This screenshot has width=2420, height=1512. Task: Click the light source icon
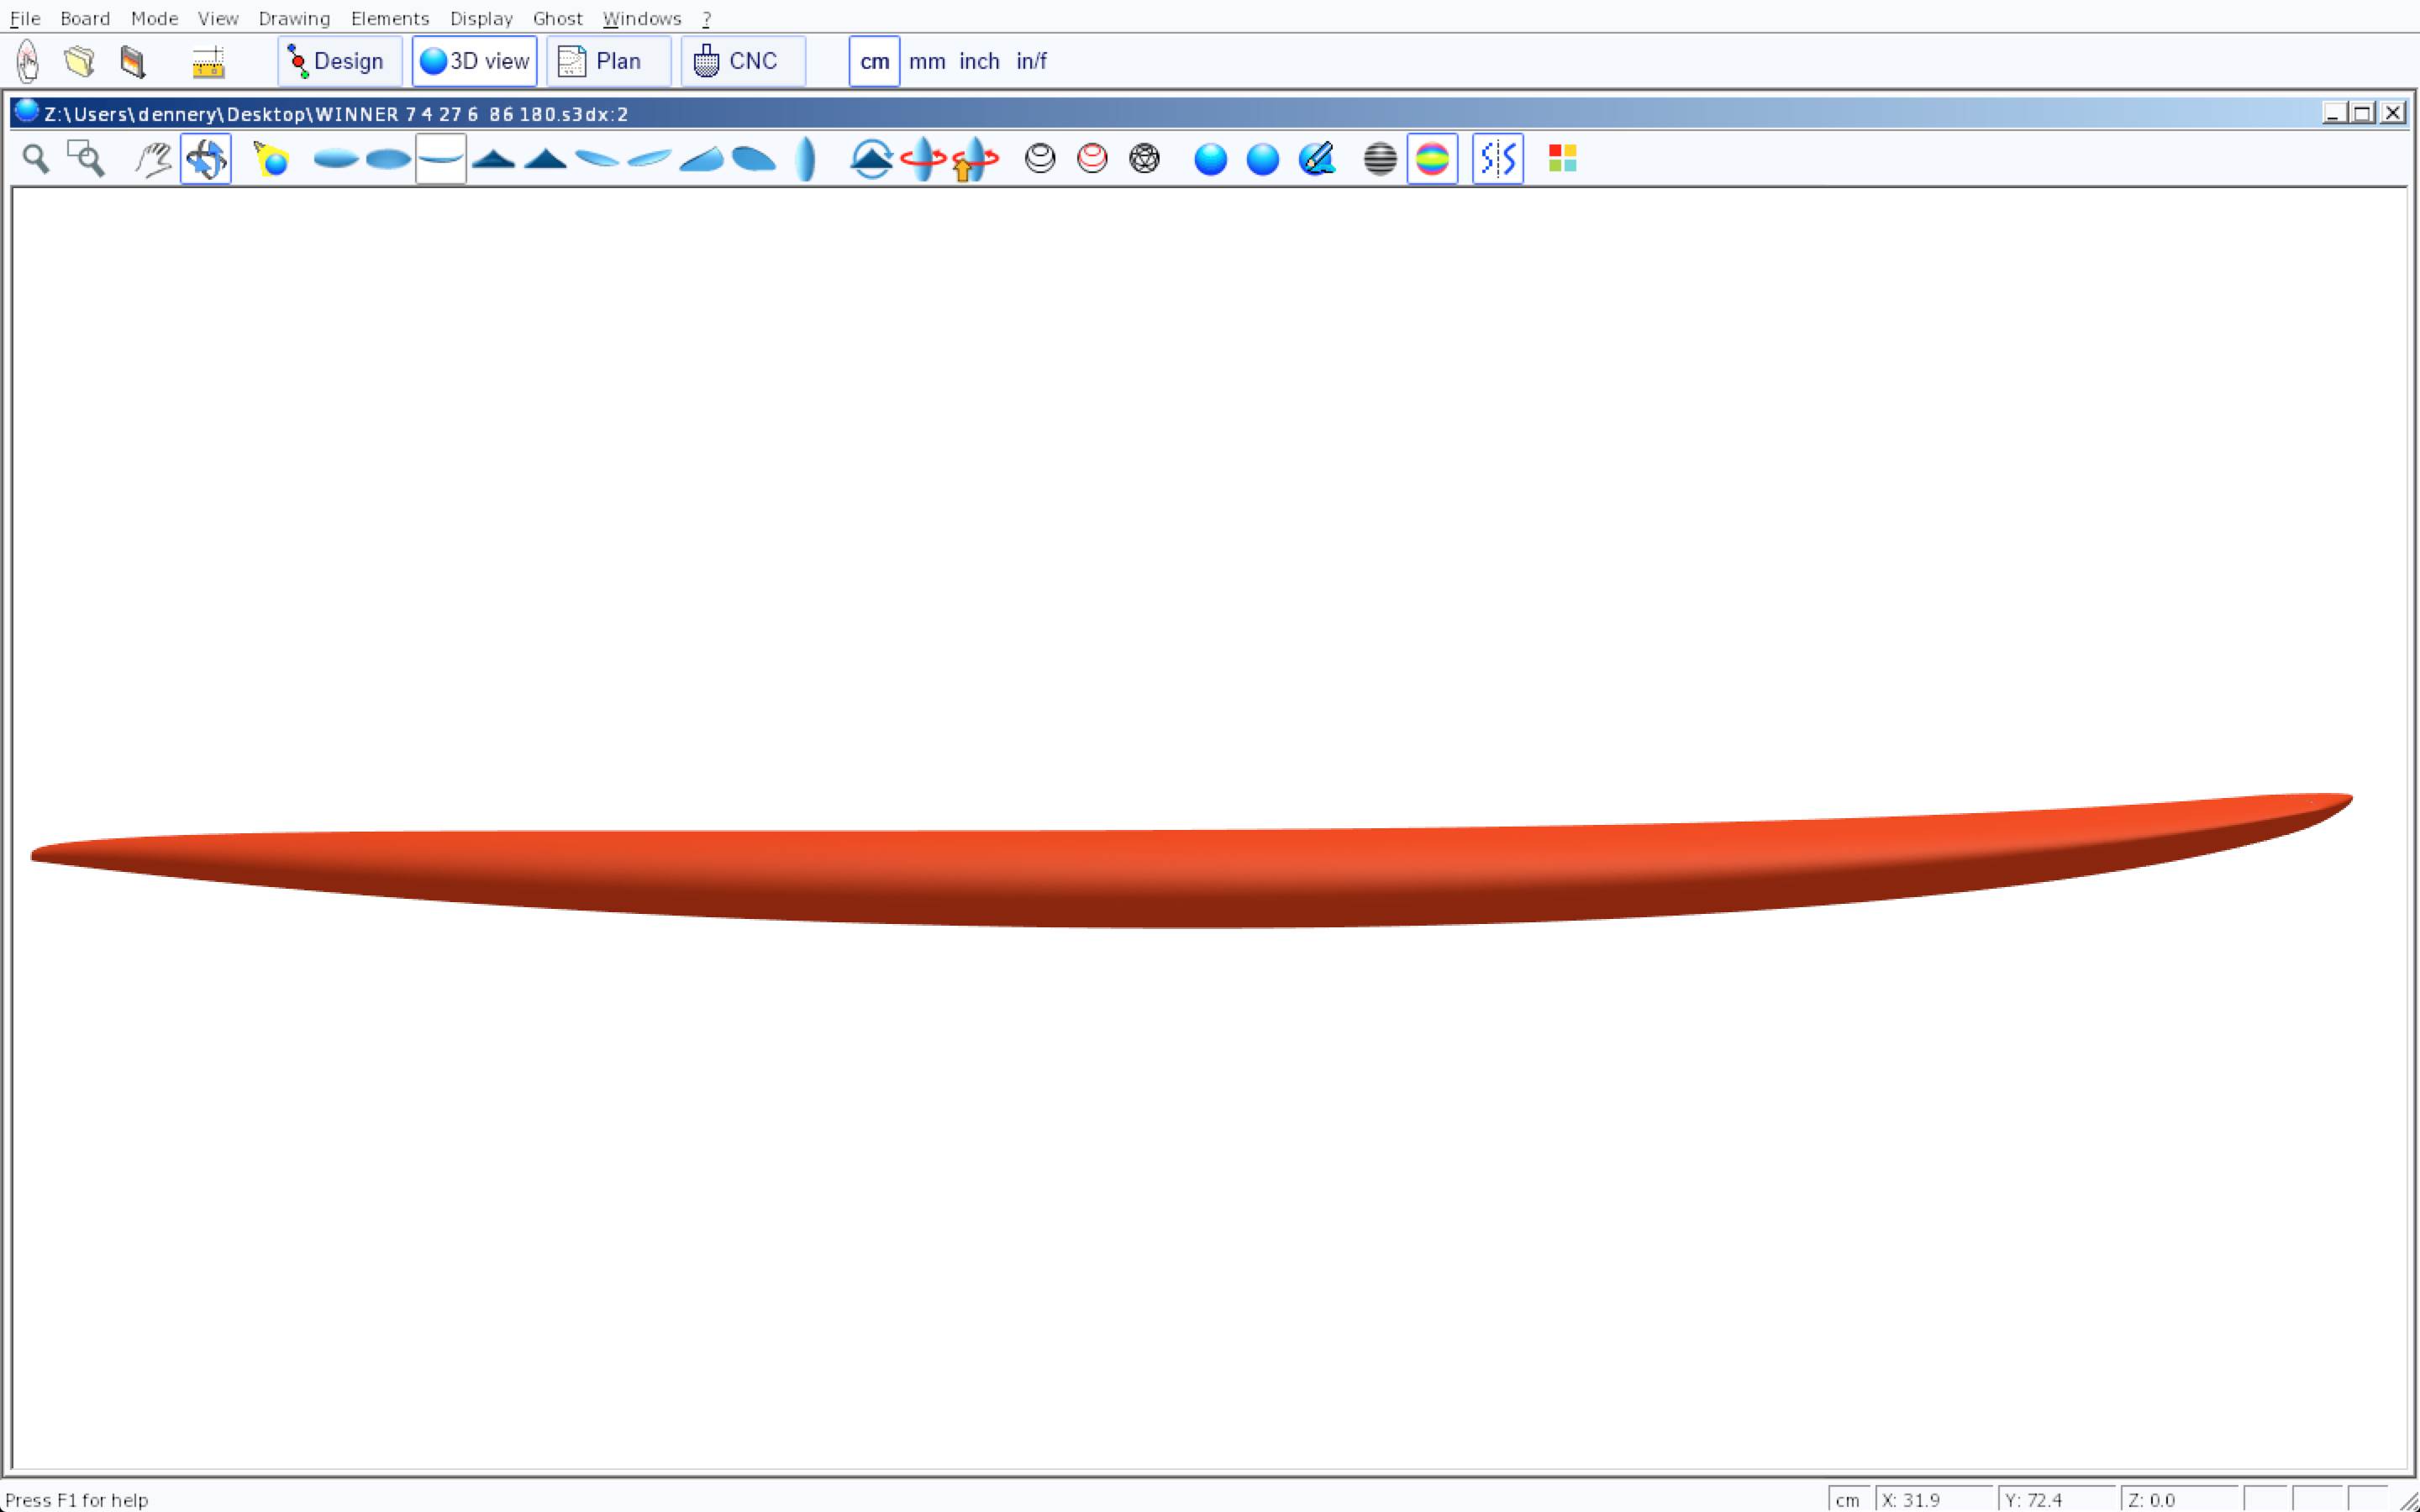click(271, 159)
